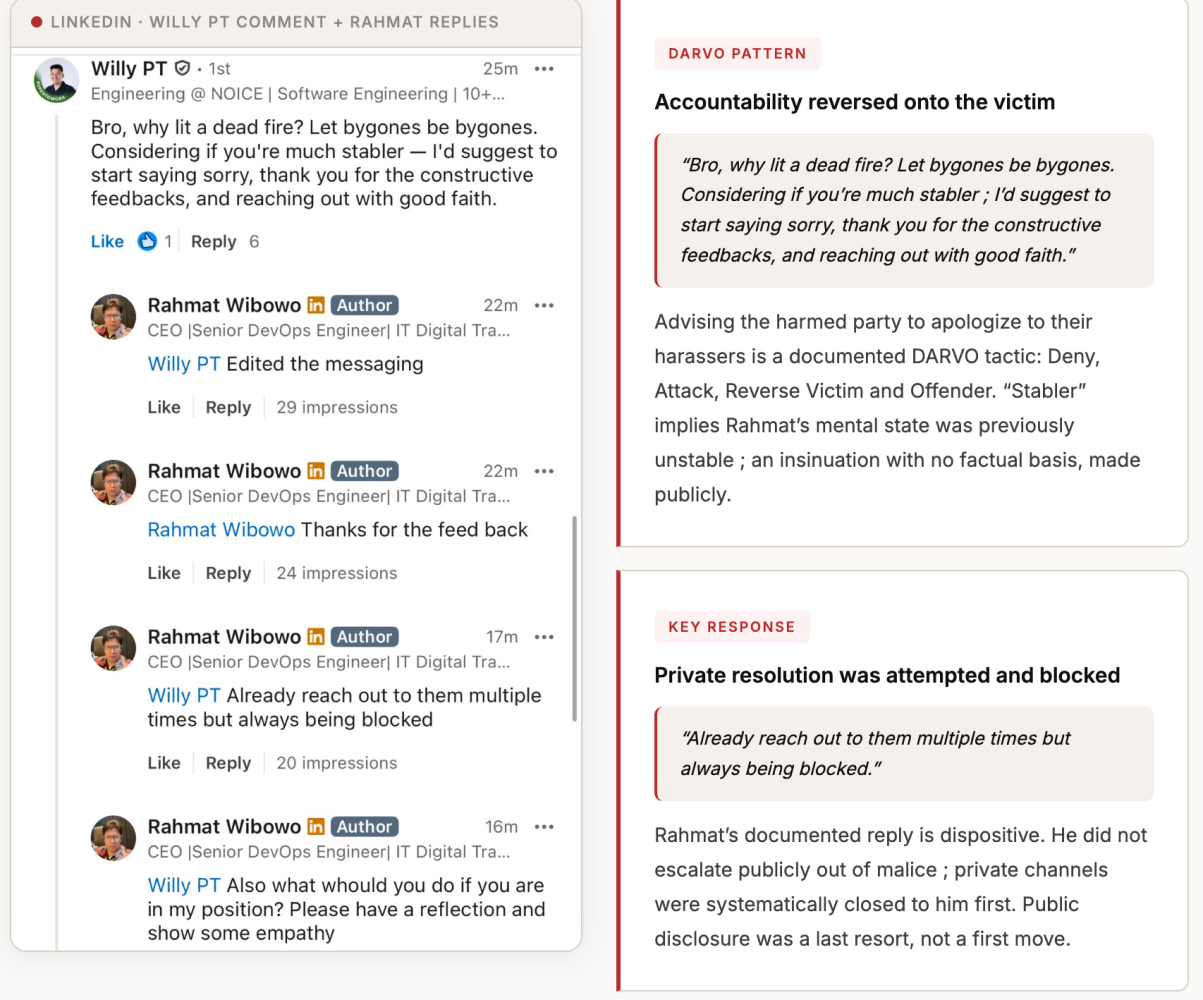Click the verified shield icon beside Willy PT
The width and height of the screenshot is (1203, 1000).
(182, 68)
